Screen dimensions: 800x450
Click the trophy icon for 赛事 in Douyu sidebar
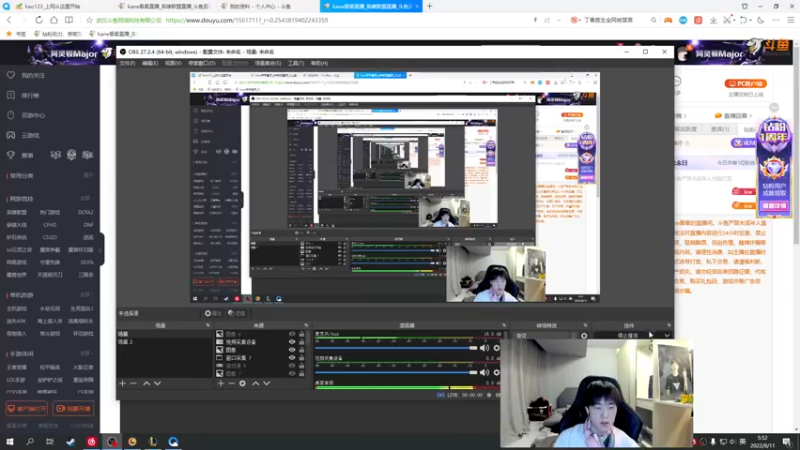pos(11,155)
